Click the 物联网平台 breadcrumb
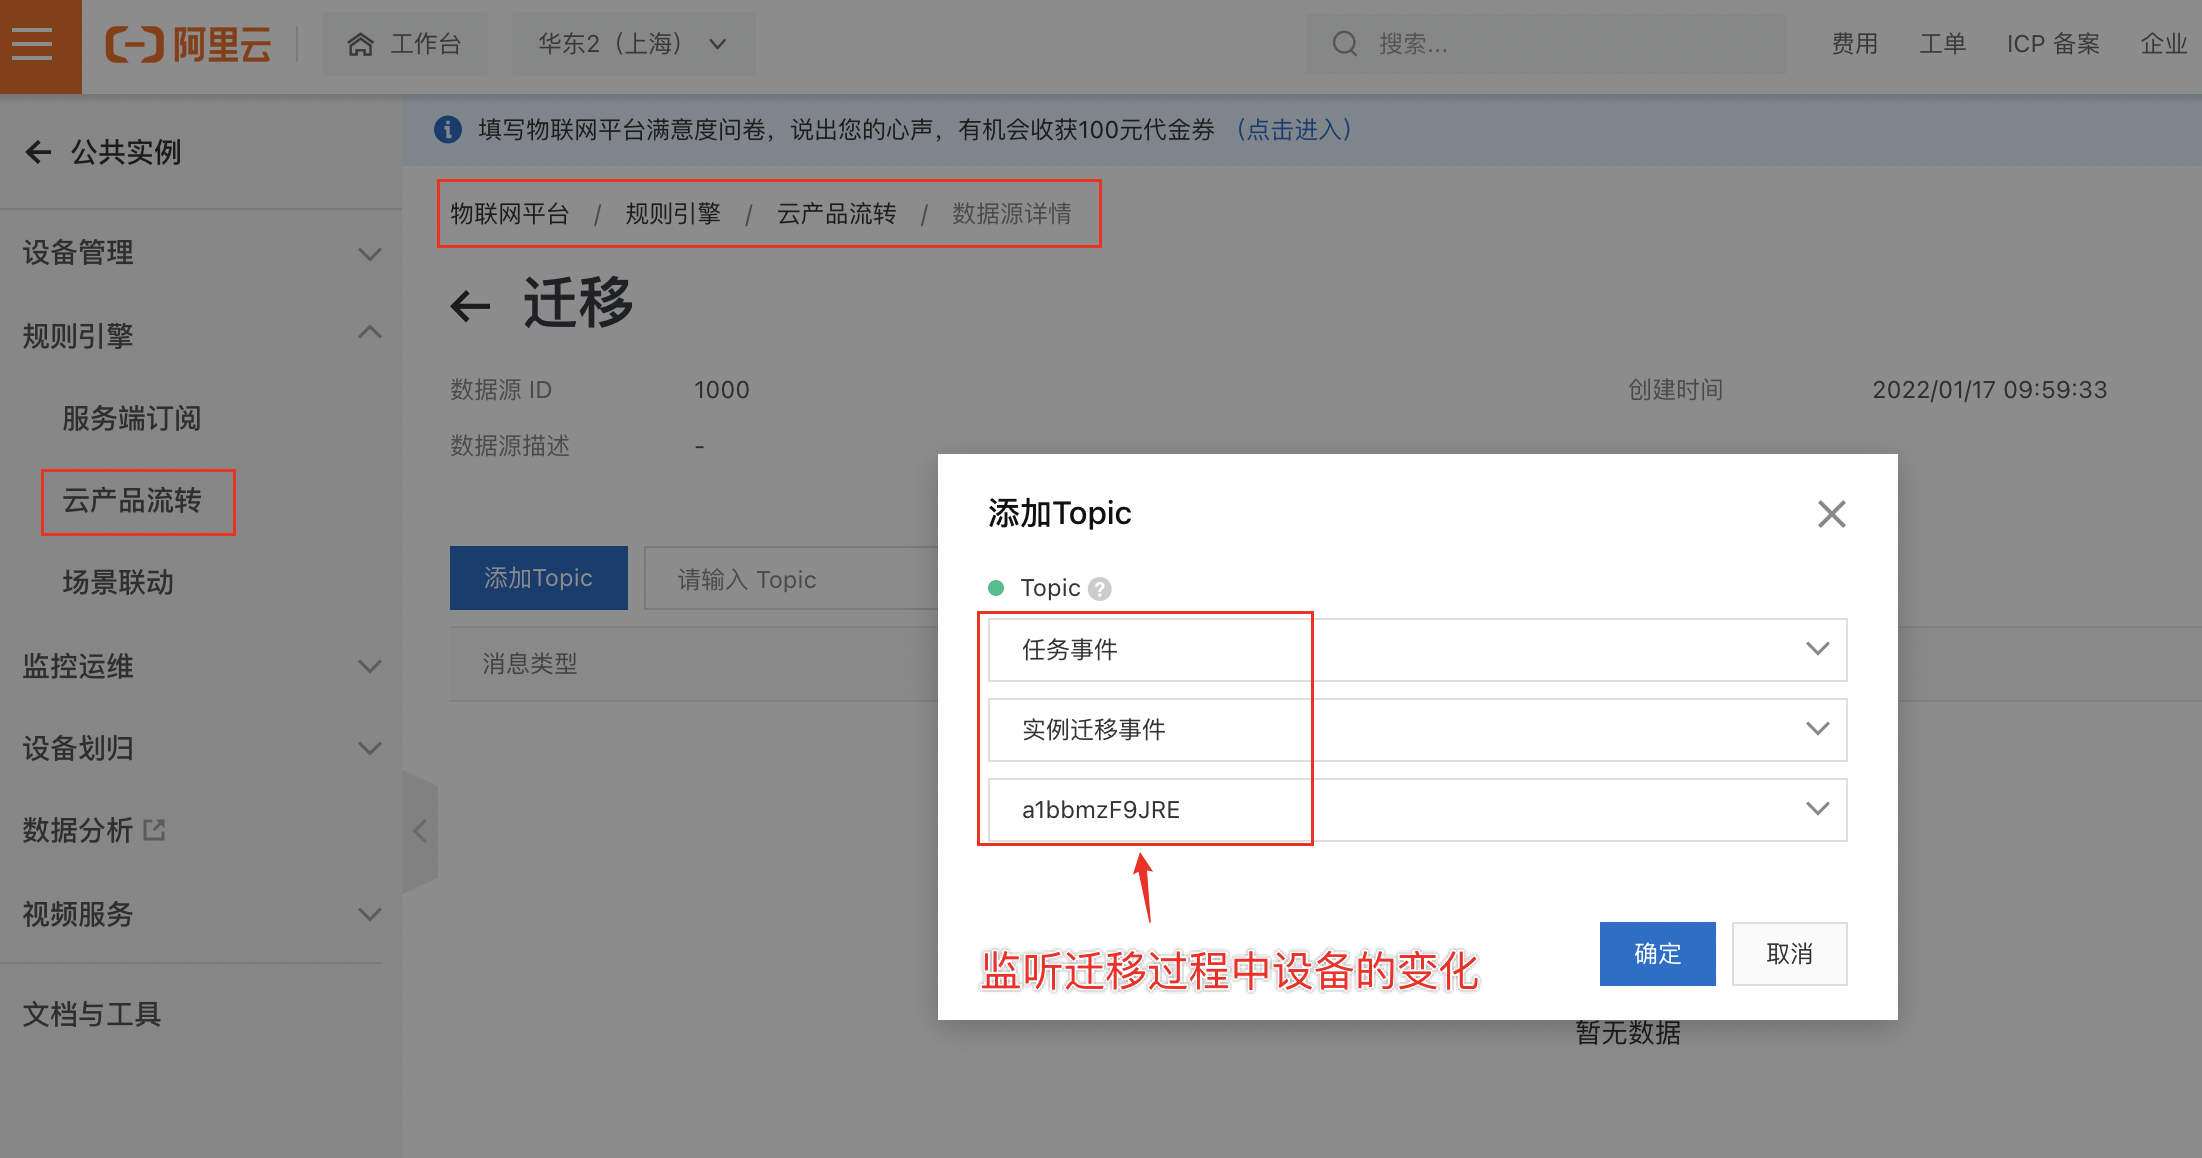Screen dimensions: 2202x1158 (x=509, y=213)
